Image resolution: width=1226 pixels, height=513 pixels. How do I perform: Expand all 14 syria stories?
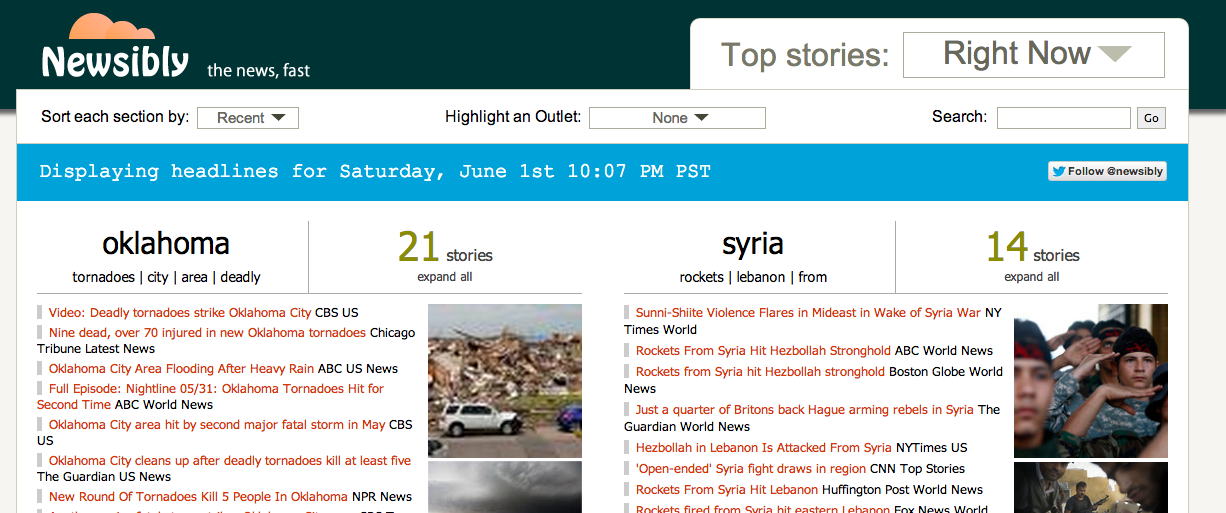click(x=1032, y=277)
